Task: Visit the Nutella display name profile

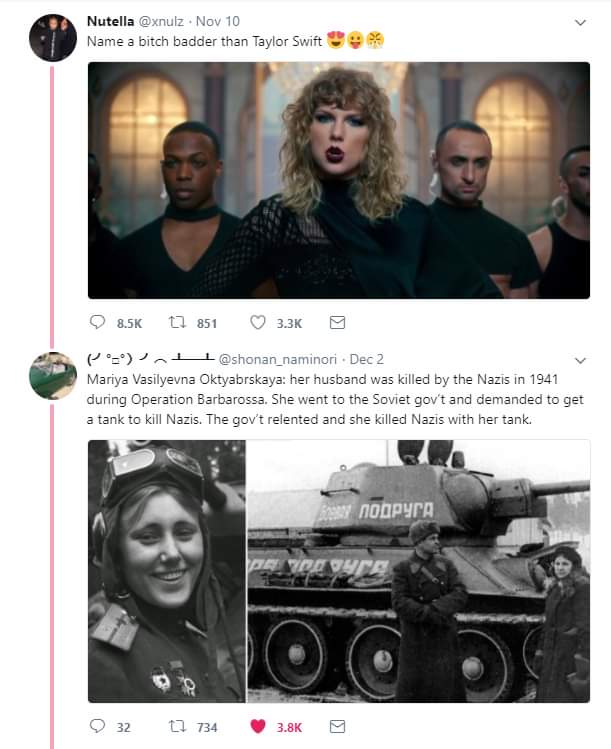Action: [x=110, y=21]
